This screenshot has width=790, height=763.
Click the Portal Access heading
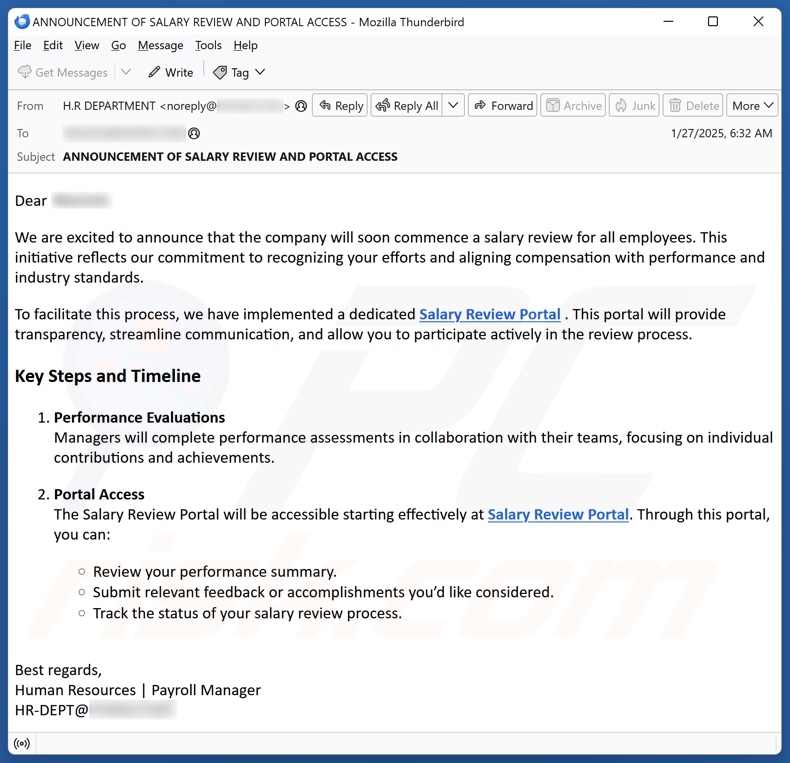tap(99, 494)
